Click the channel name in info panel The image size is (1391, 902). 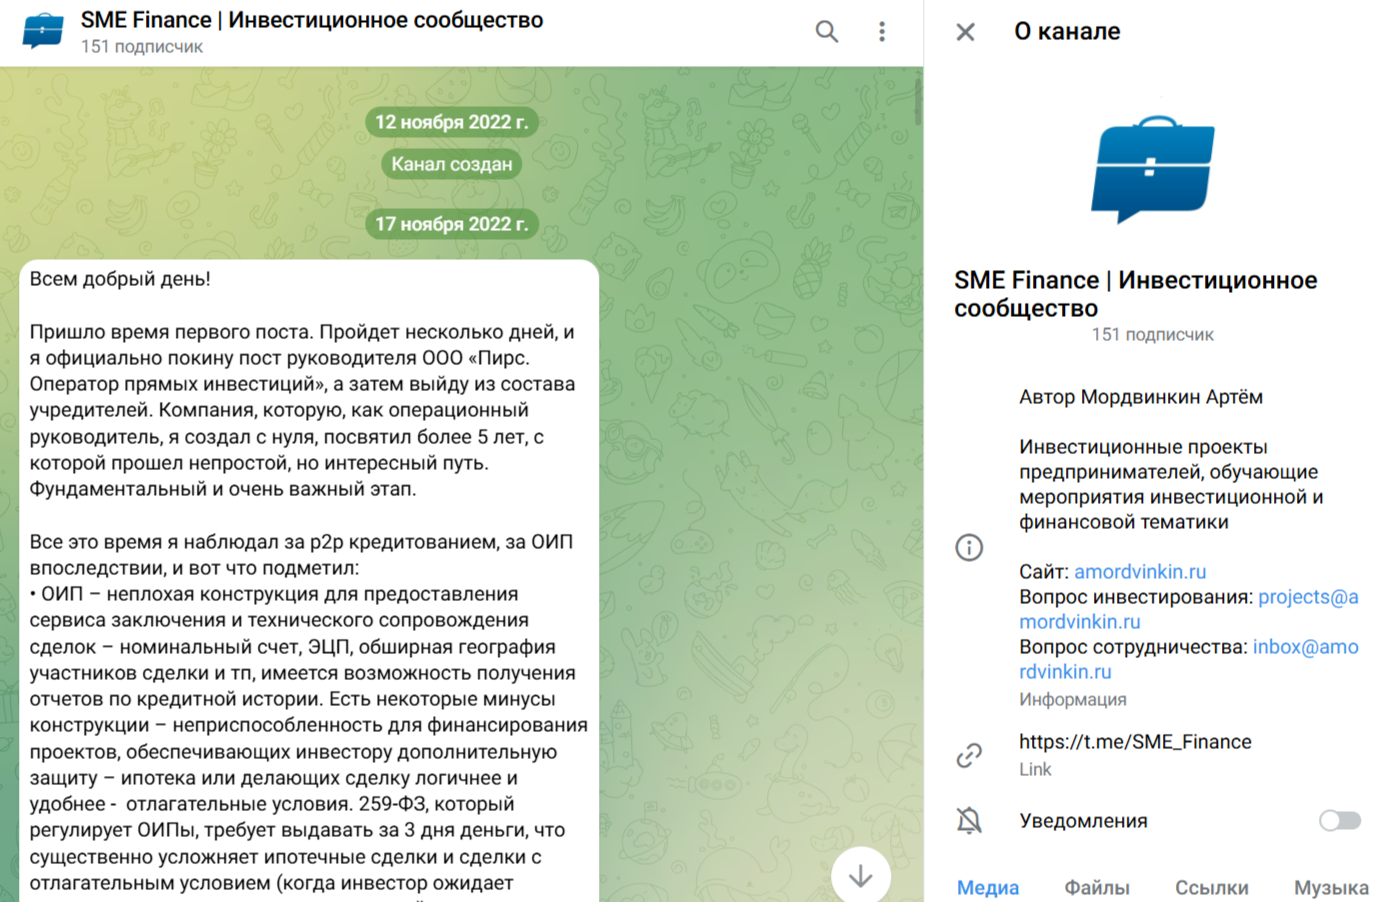click(1135, 294)
